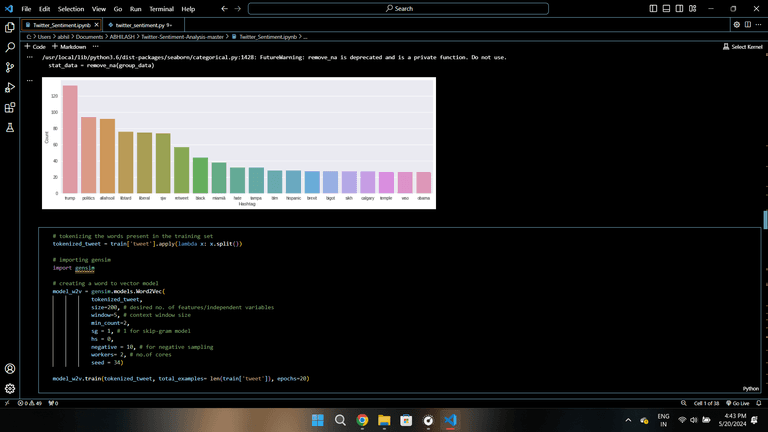Open the Explorer view in activity bar
The width and height of the screenshot is (768, 432).
coord(10,27)
